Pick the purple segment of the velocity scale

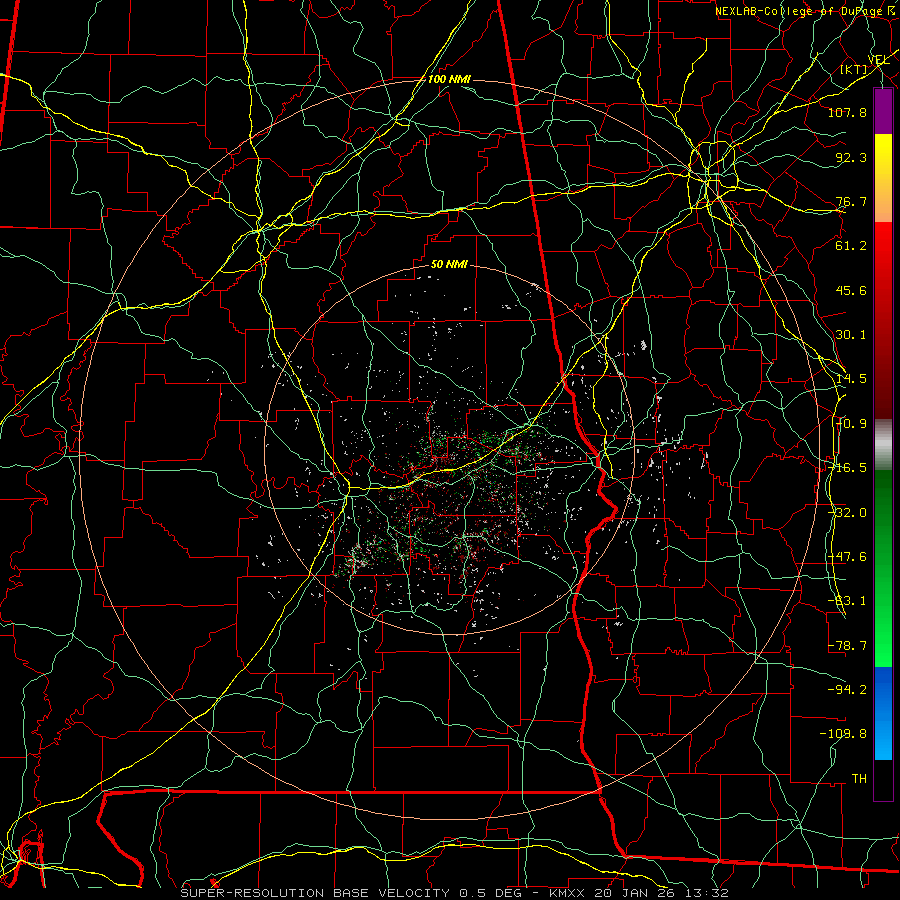pos(883,111)
